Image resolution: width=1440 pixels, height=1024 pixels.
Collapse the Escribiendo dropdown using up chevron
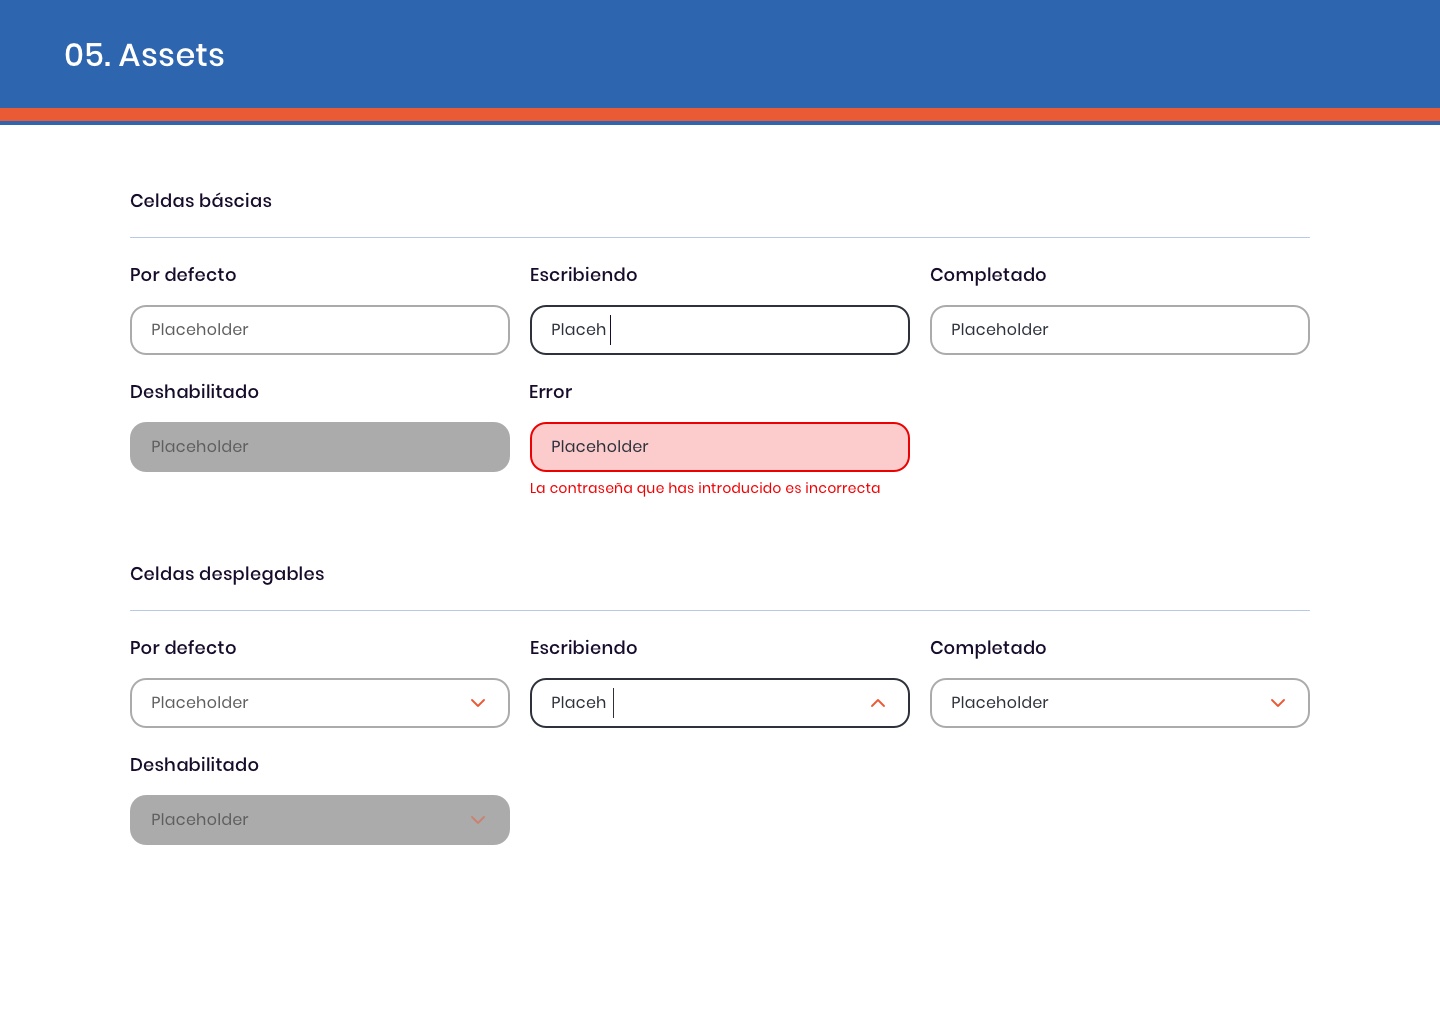click(x=878, y=703)
